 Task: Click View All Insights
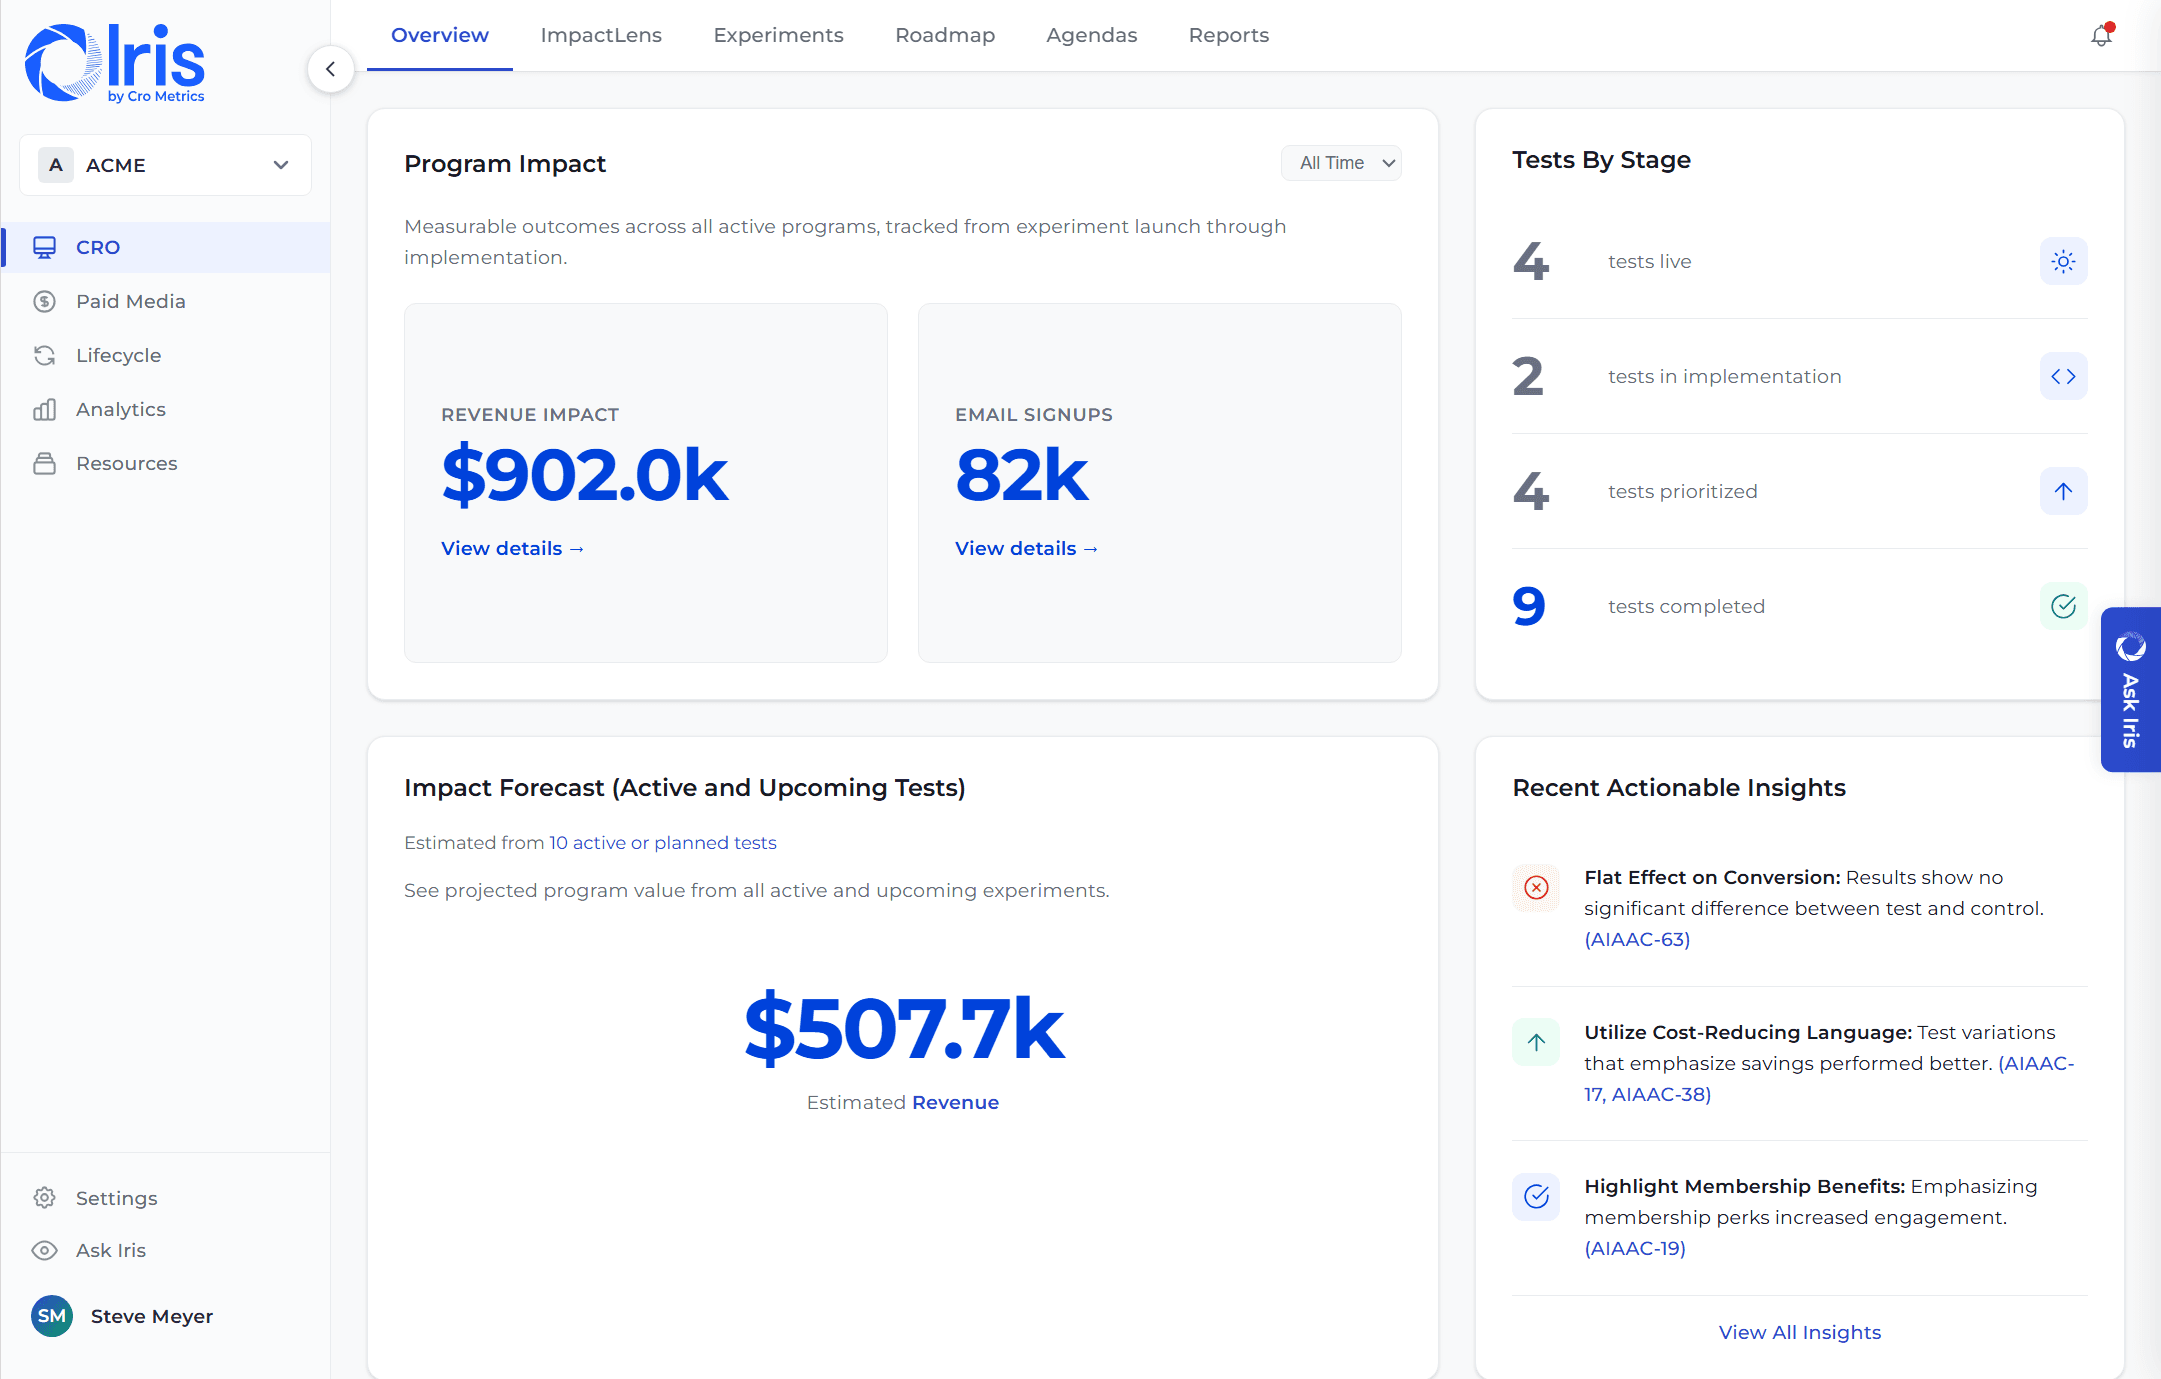(1799, 1332)
